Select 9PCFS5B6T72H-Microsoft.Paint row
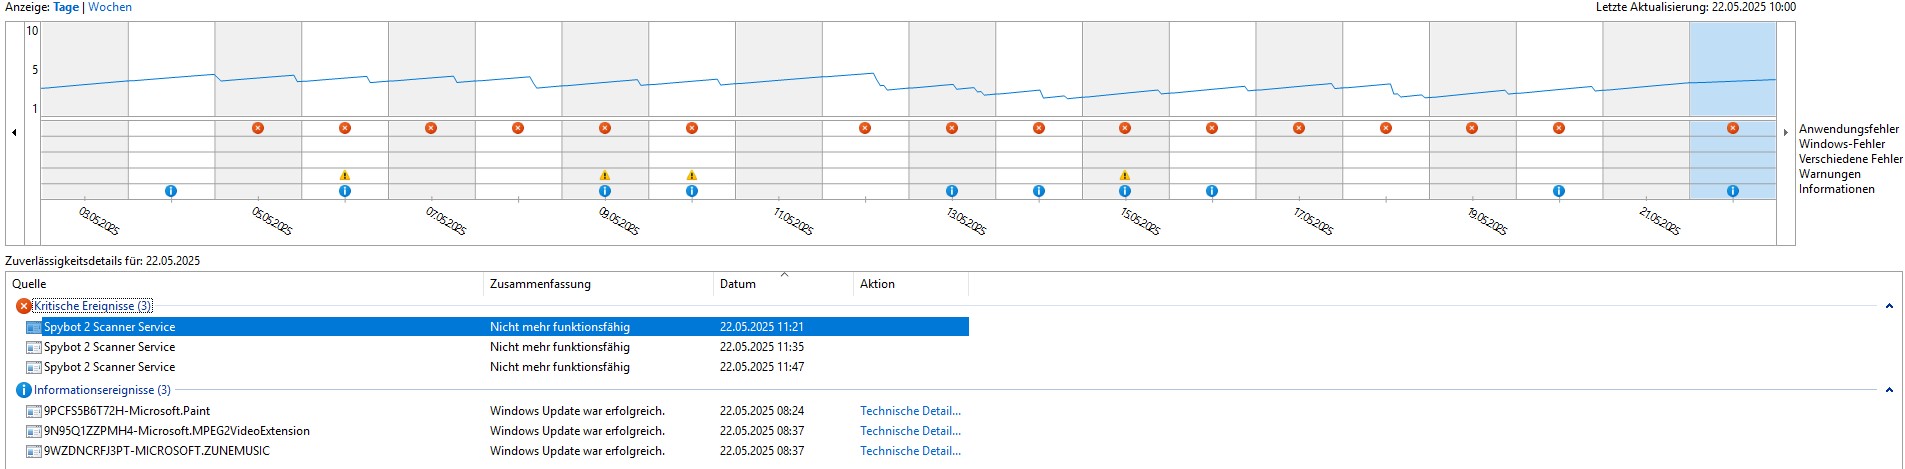This screenshot has height=469, width=1905. [x=497, y=411]
